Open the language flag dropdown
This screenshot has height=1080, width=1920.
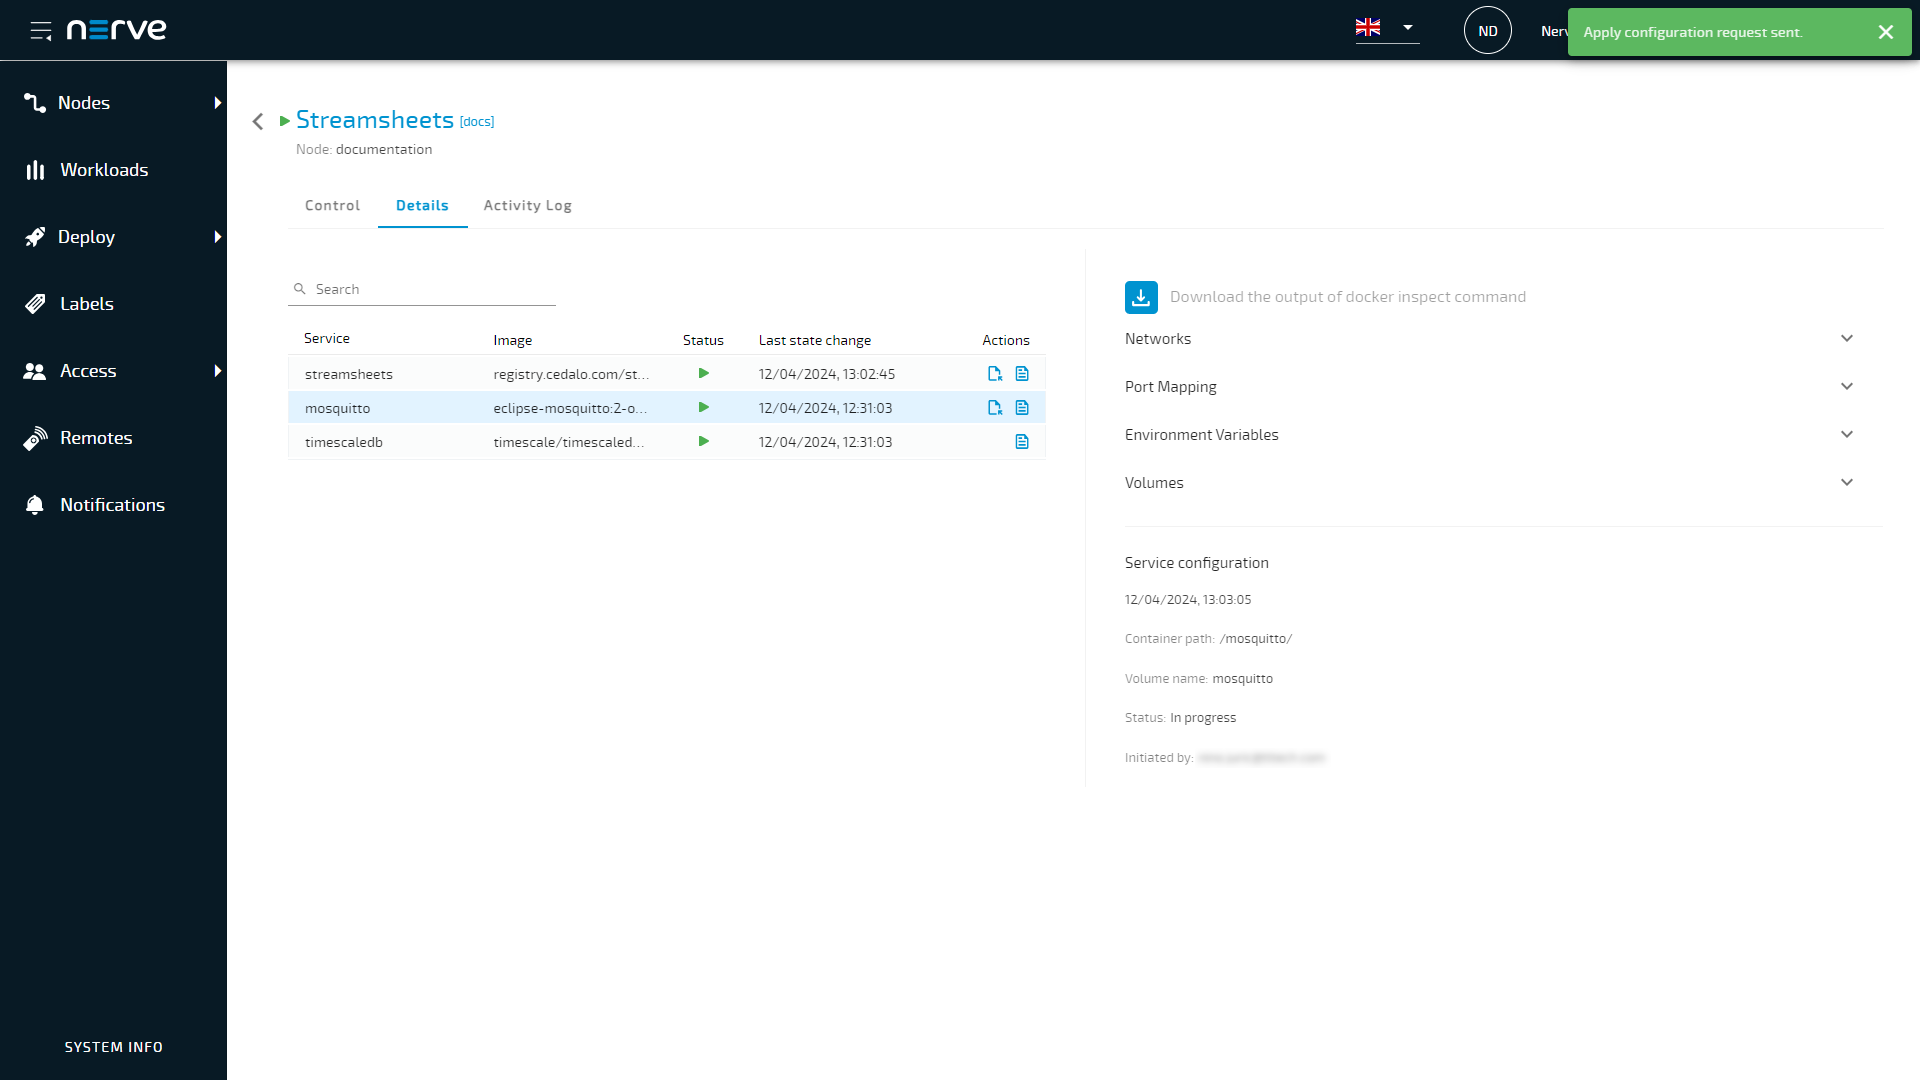[x=1386, y=28]
